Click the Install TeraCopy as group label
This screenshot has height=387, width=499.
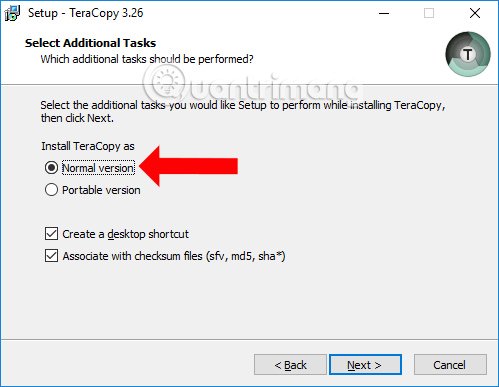(x=88, y=146)
